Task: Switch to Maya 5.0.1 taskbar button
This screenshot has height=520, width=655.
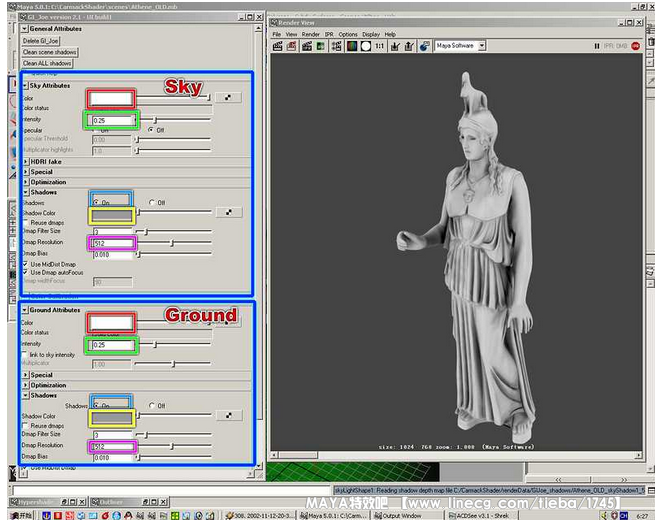Action: (x=334, y=515)
